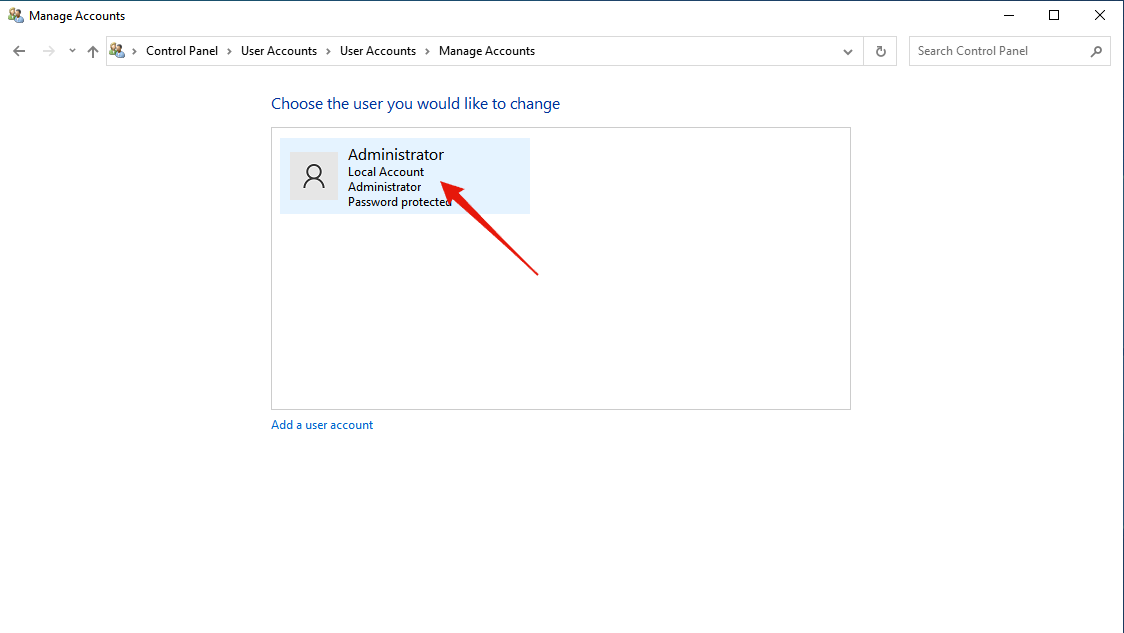The height and width of the screenshot is (633, 1124).
Task: Minimize the Manage Accounts window
Action: pos(1009,15)
